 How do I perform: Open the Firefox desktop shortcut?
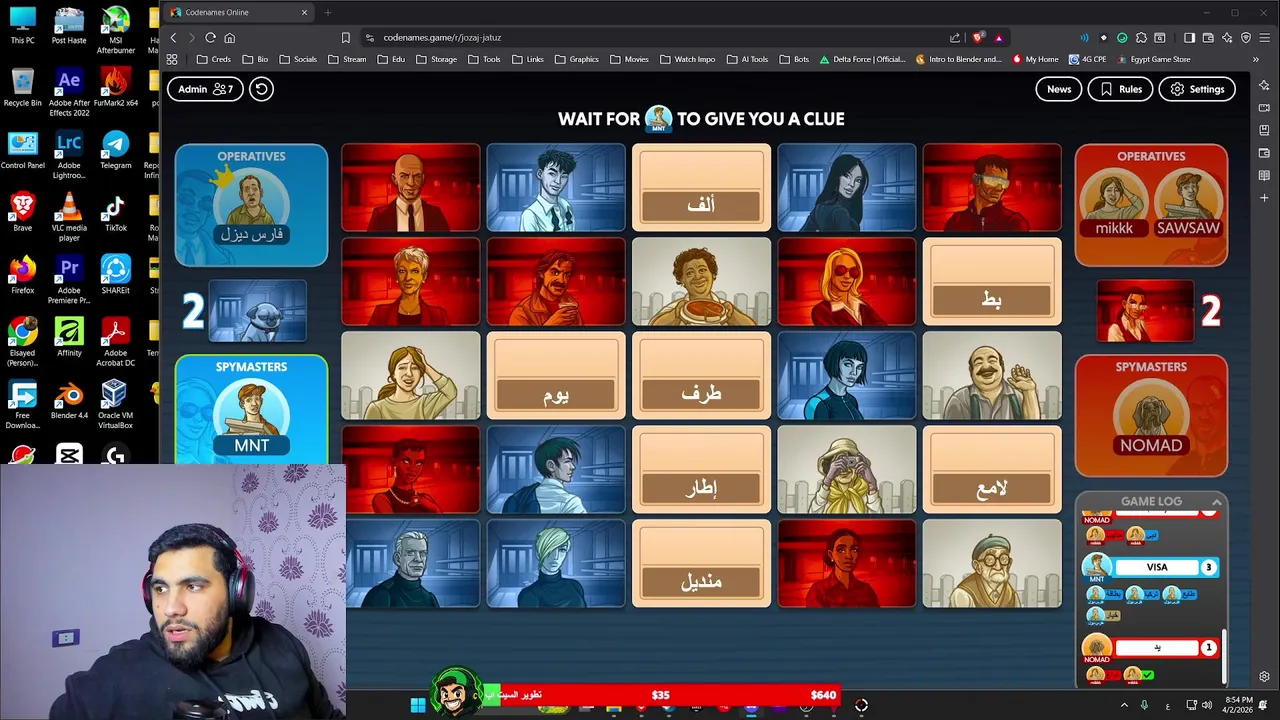pos(22,275)
